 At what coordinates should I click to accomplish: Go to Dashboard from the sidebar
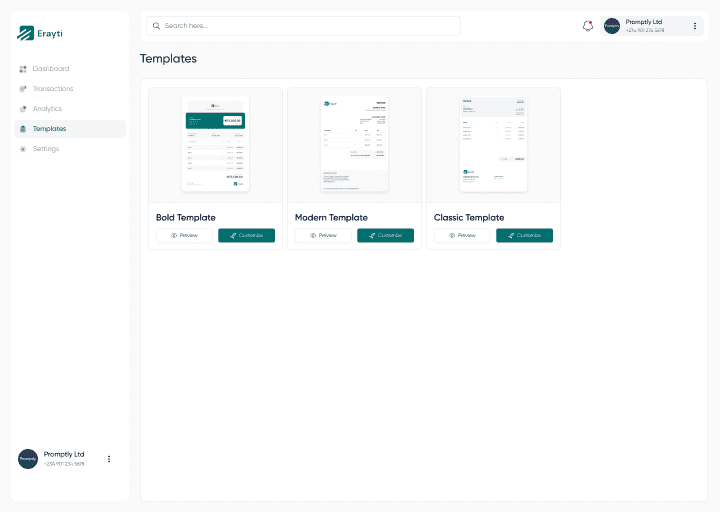coord(50,69)
